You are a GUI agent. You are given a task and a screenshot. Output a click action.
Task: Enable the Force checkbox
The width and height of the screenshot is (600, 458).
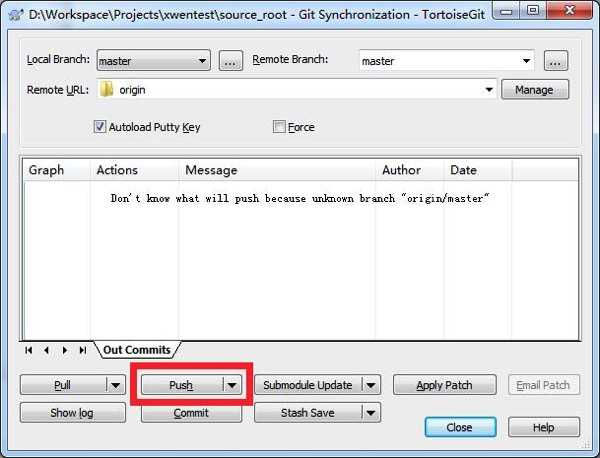coord(279,127)
